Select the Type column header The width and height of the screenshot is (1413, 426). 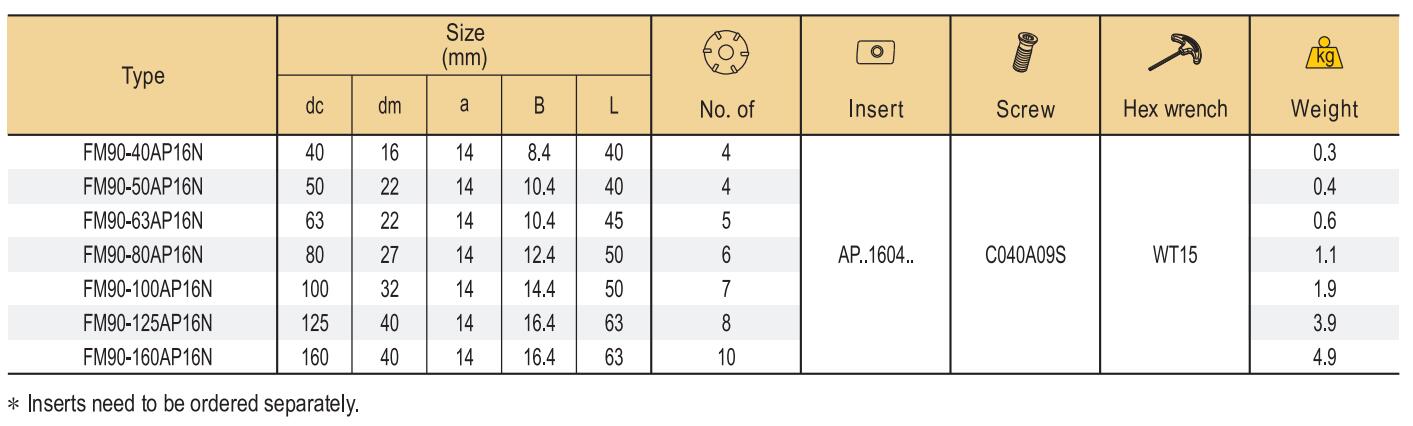click(x=143, y=76)
